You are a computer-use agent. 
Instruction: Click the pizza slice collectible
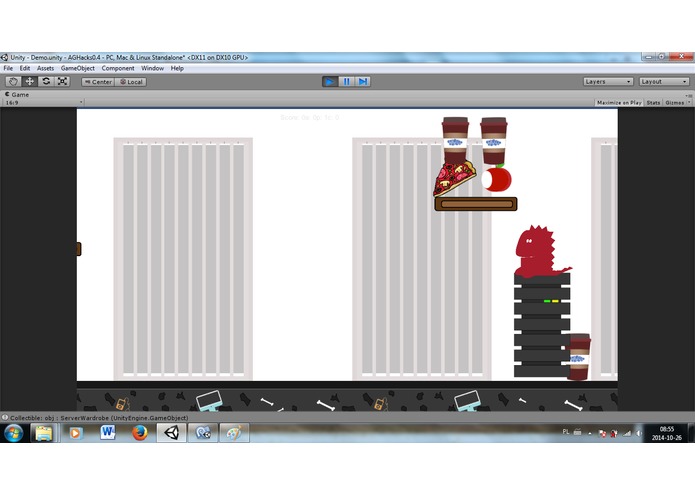(454, 178)
